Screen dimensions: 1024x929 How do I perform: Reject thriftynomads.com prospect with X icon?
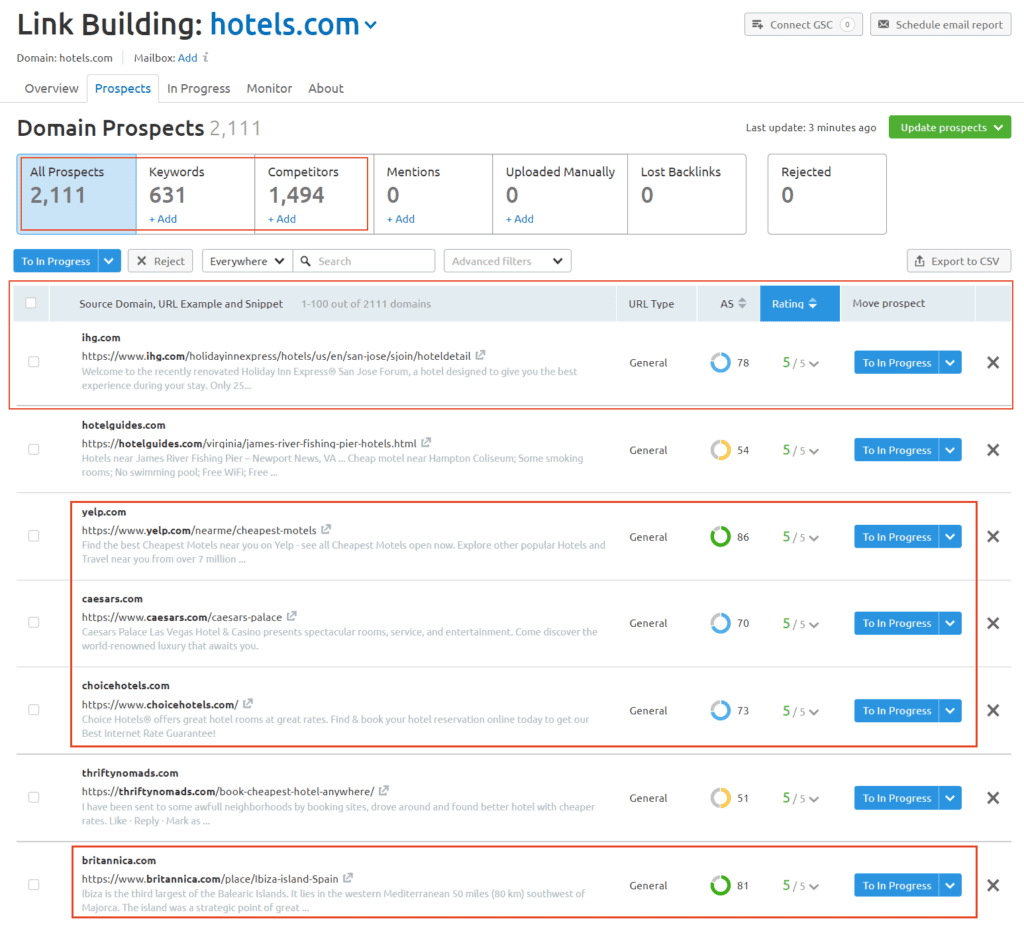tap(993, 798)
